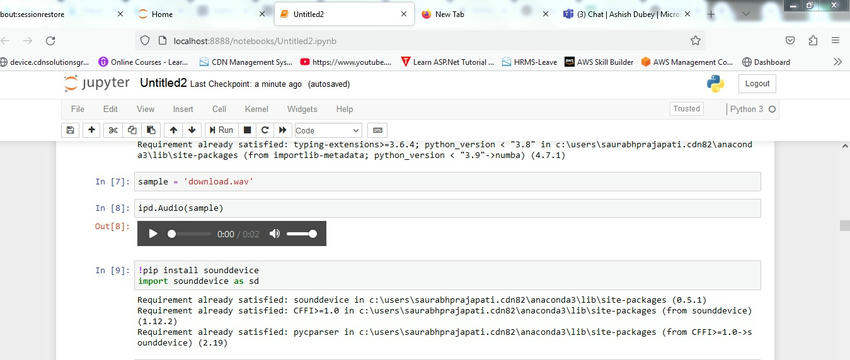Open the Learn ASP.Net Tutorial bookmark
Image resolution: width=850 pixels, height=360 pixels.
tap(448, 62)
